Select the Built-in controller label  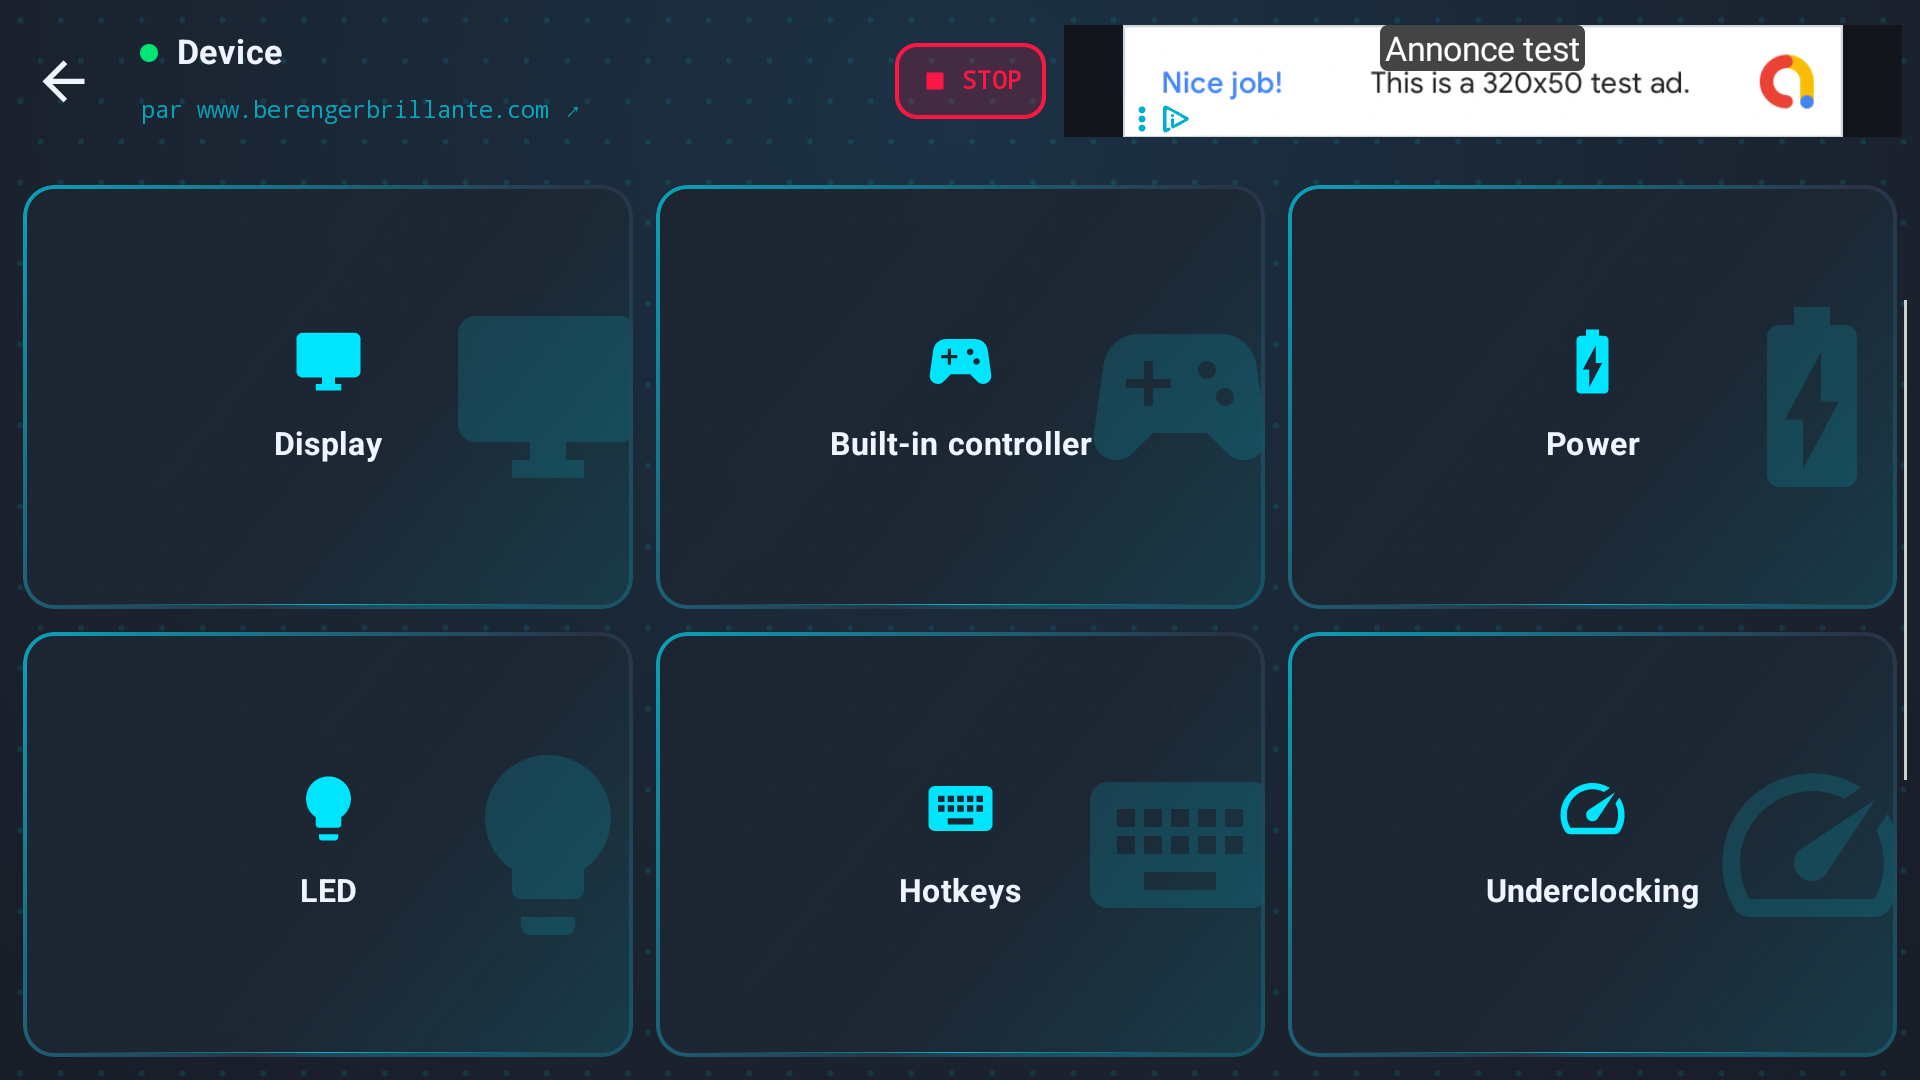coord(960,444)
